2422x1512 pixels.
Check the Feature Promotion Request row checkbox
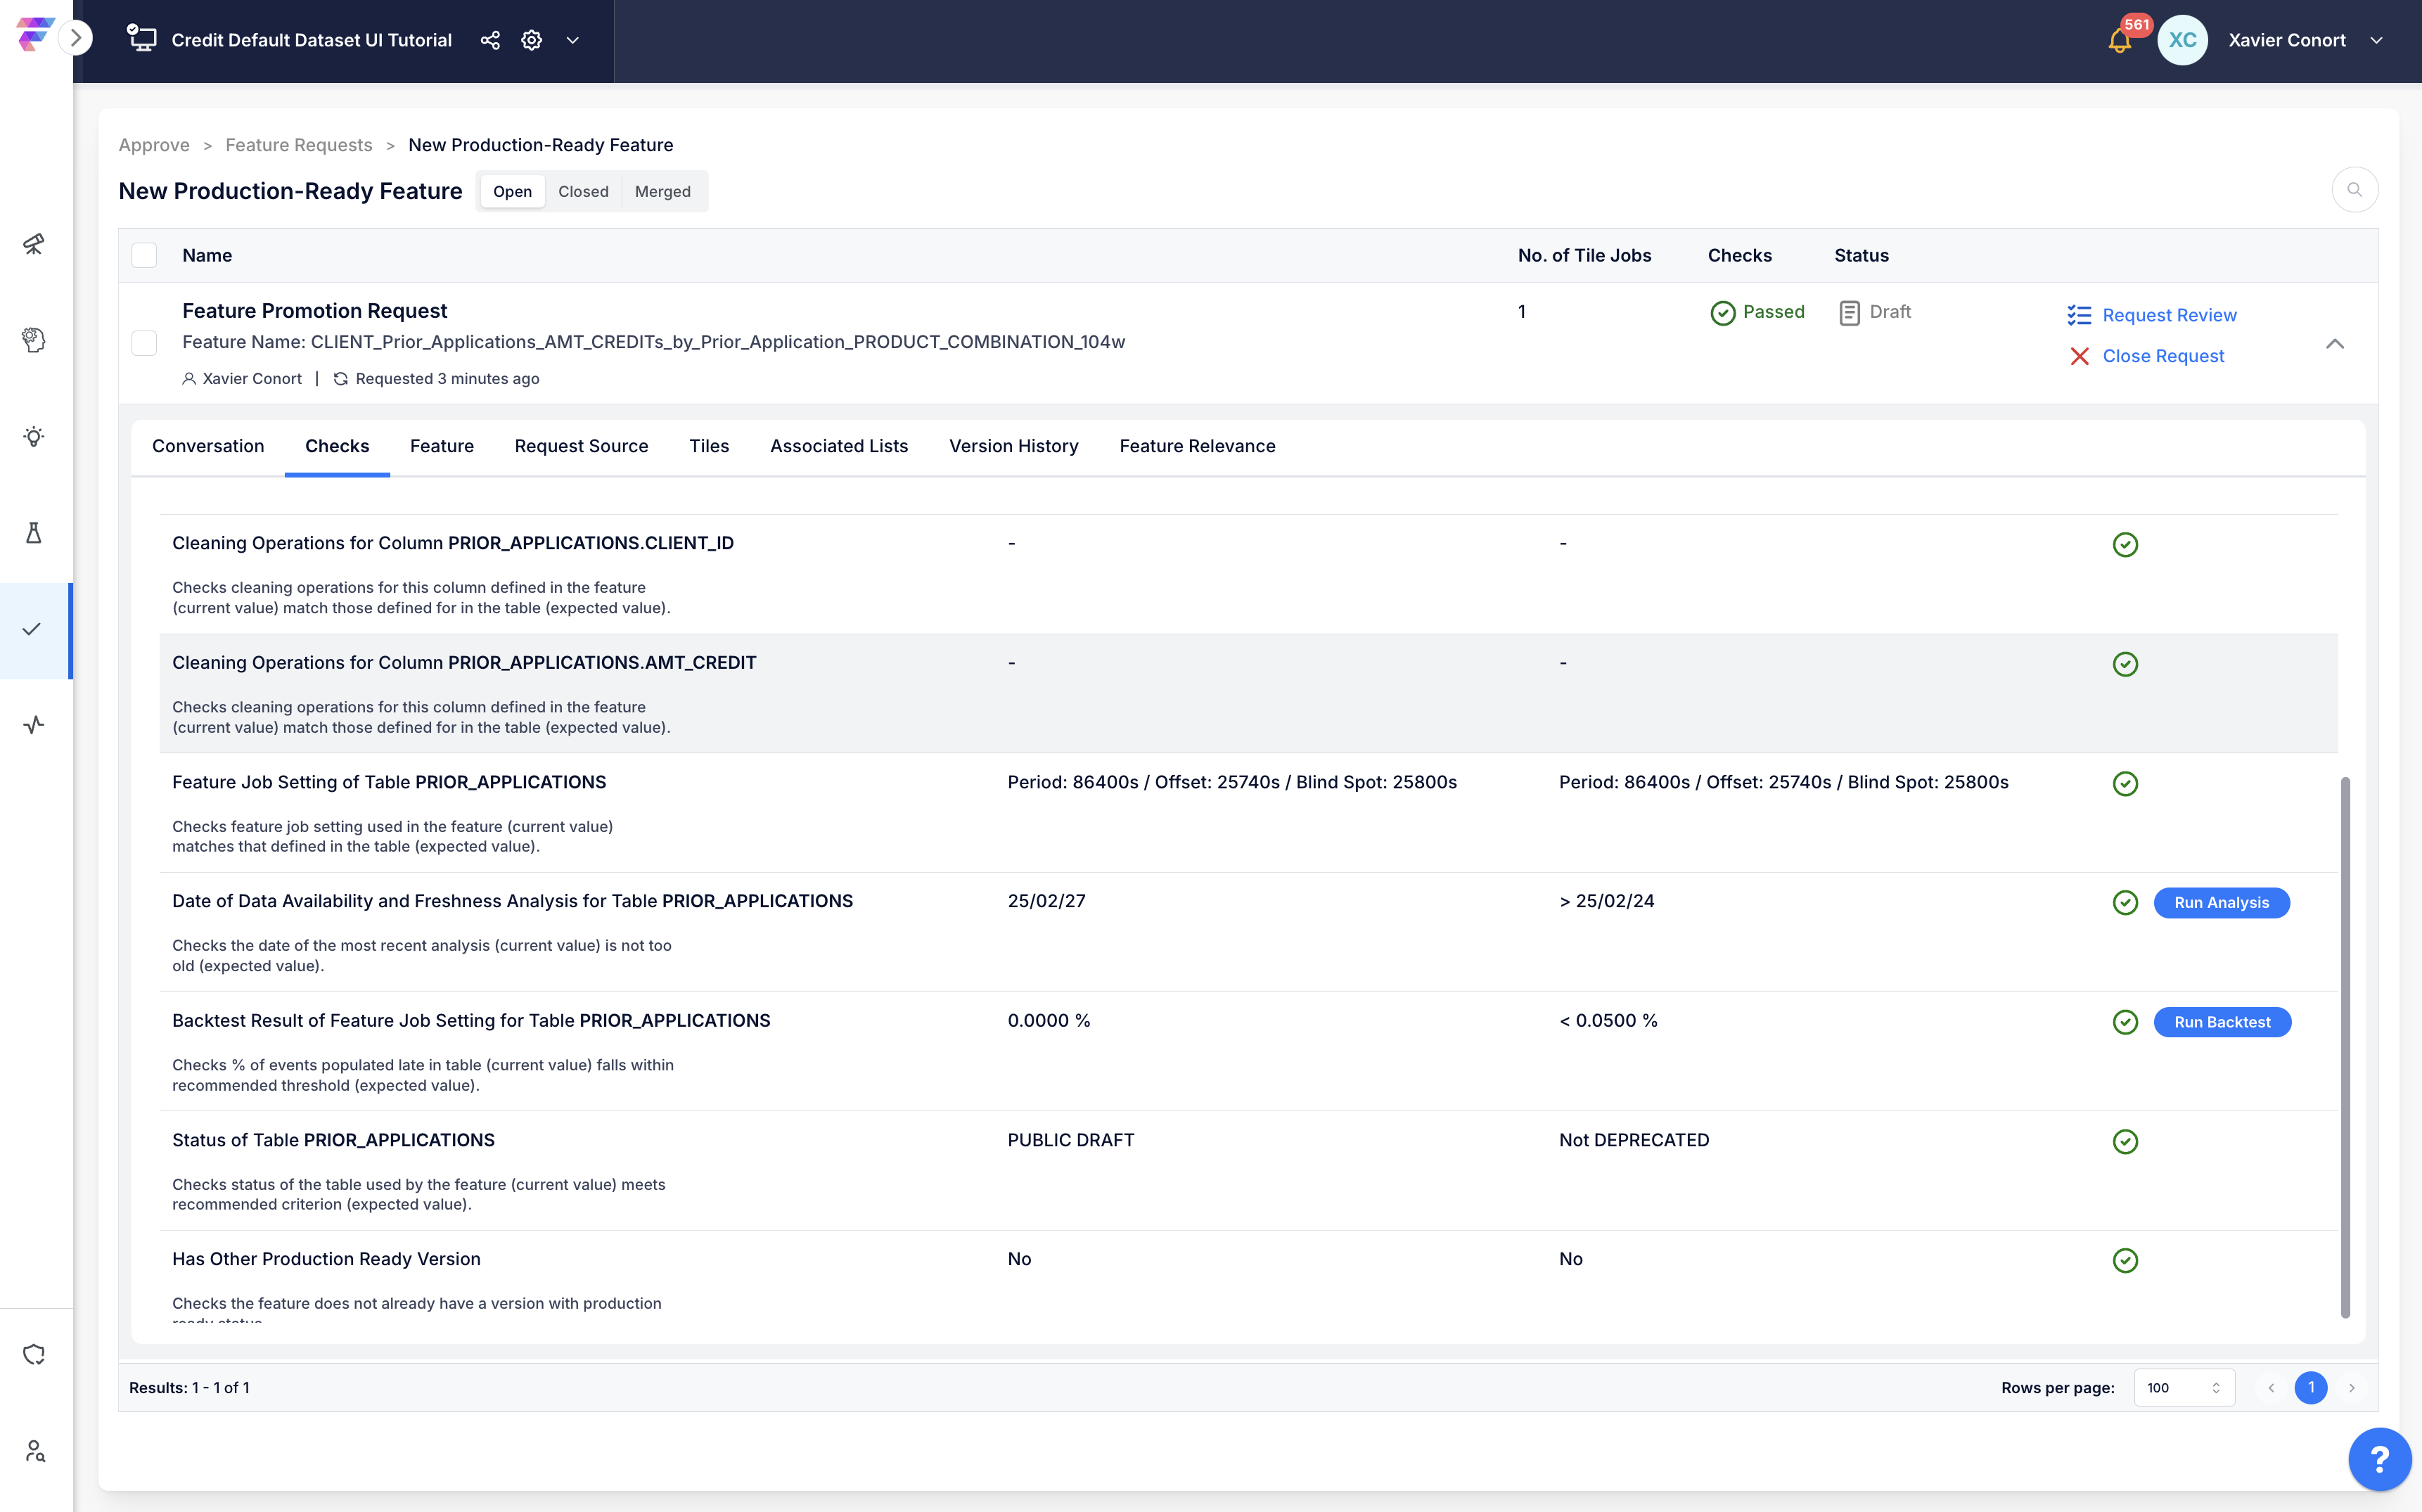point(145,343)
